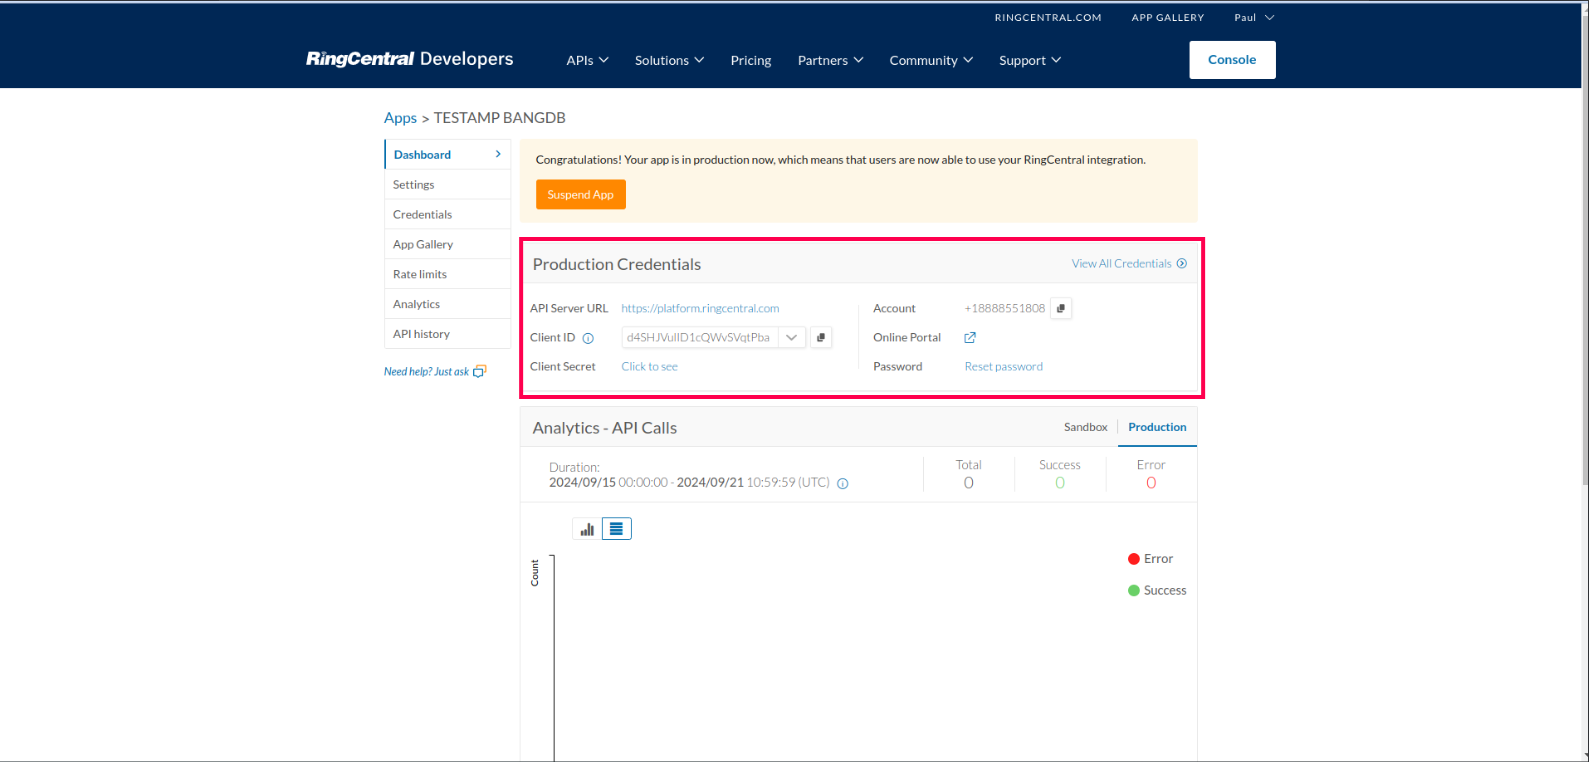Click the Success count value
The height and width of the screenshot is (762, 1589).
[x=1060, y=483]
